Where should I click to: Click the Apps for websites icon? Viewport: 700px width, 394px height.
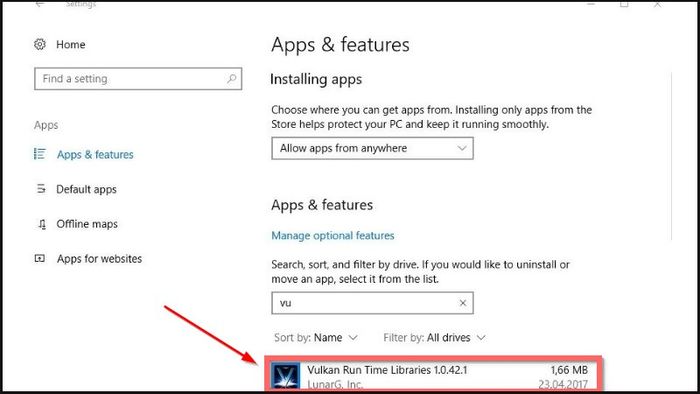coord(40,258)
